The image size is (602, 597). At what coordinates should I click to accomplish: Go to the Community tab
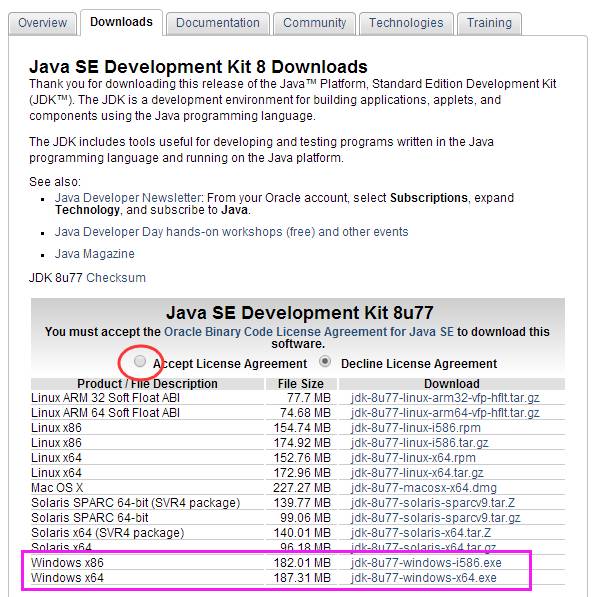314,23
